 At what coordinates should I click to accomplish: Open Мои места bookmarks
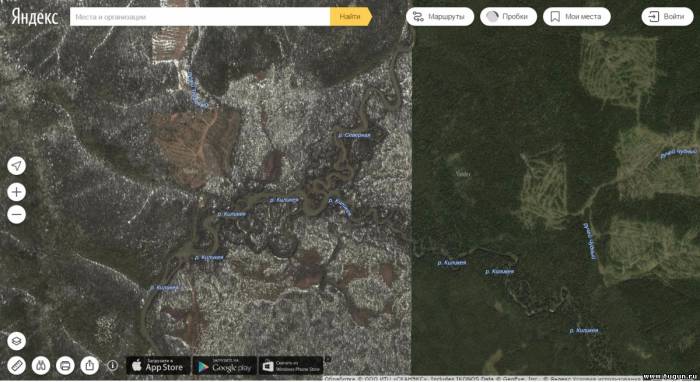pos(576,17)
